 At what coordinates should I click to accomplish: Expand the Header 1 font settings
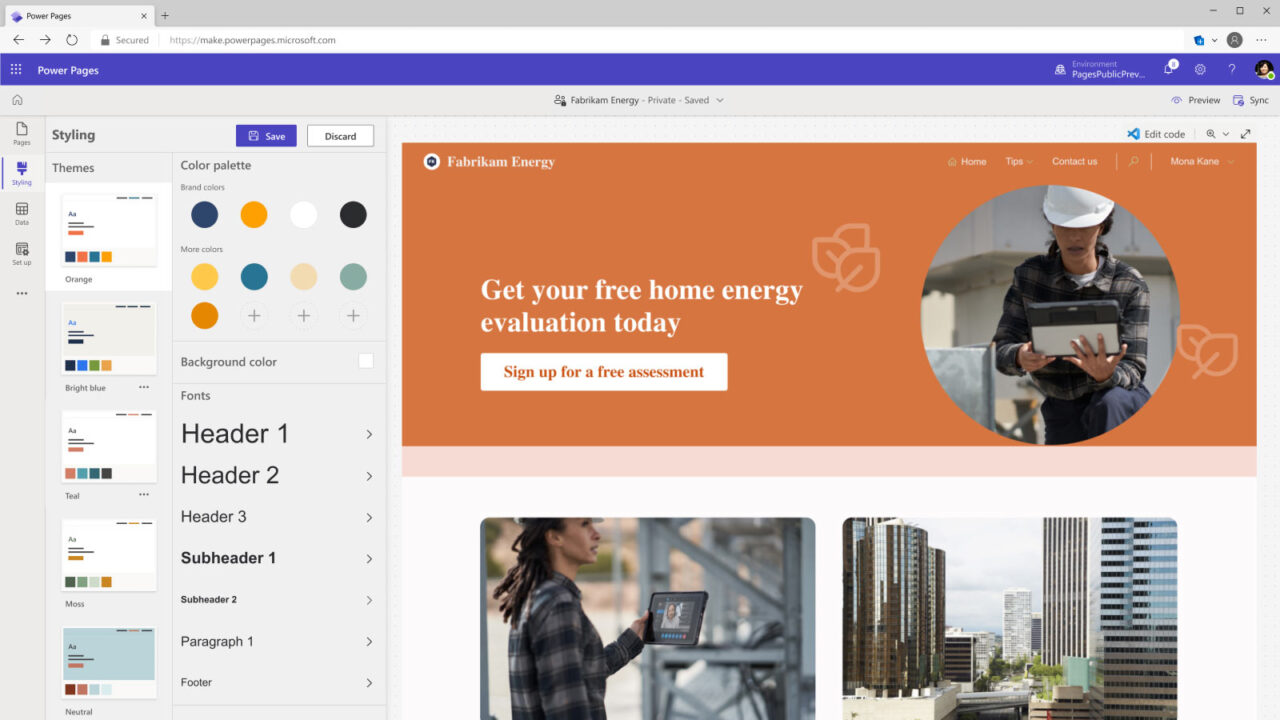[368, 434]
